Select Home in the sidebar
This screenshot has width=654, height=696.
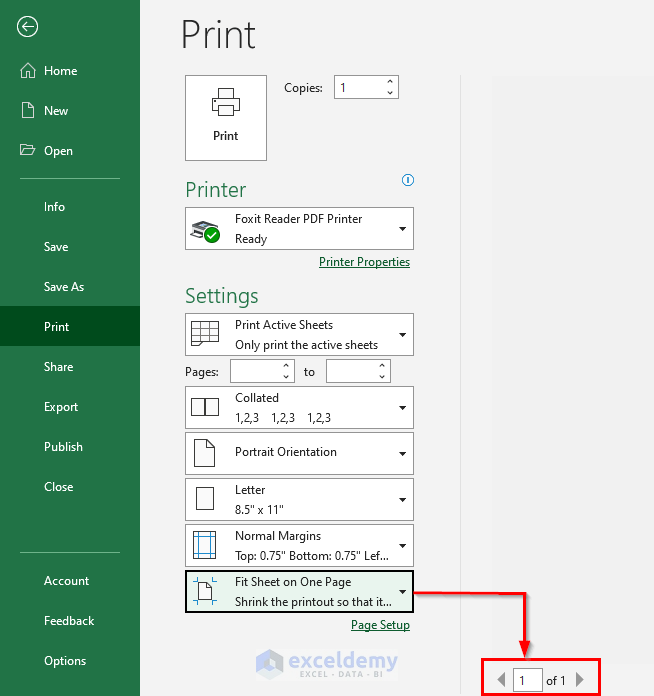[x=70, y=71]
